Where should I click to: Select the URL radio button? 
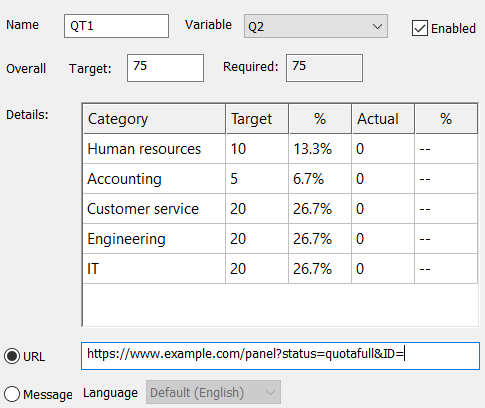12,356
